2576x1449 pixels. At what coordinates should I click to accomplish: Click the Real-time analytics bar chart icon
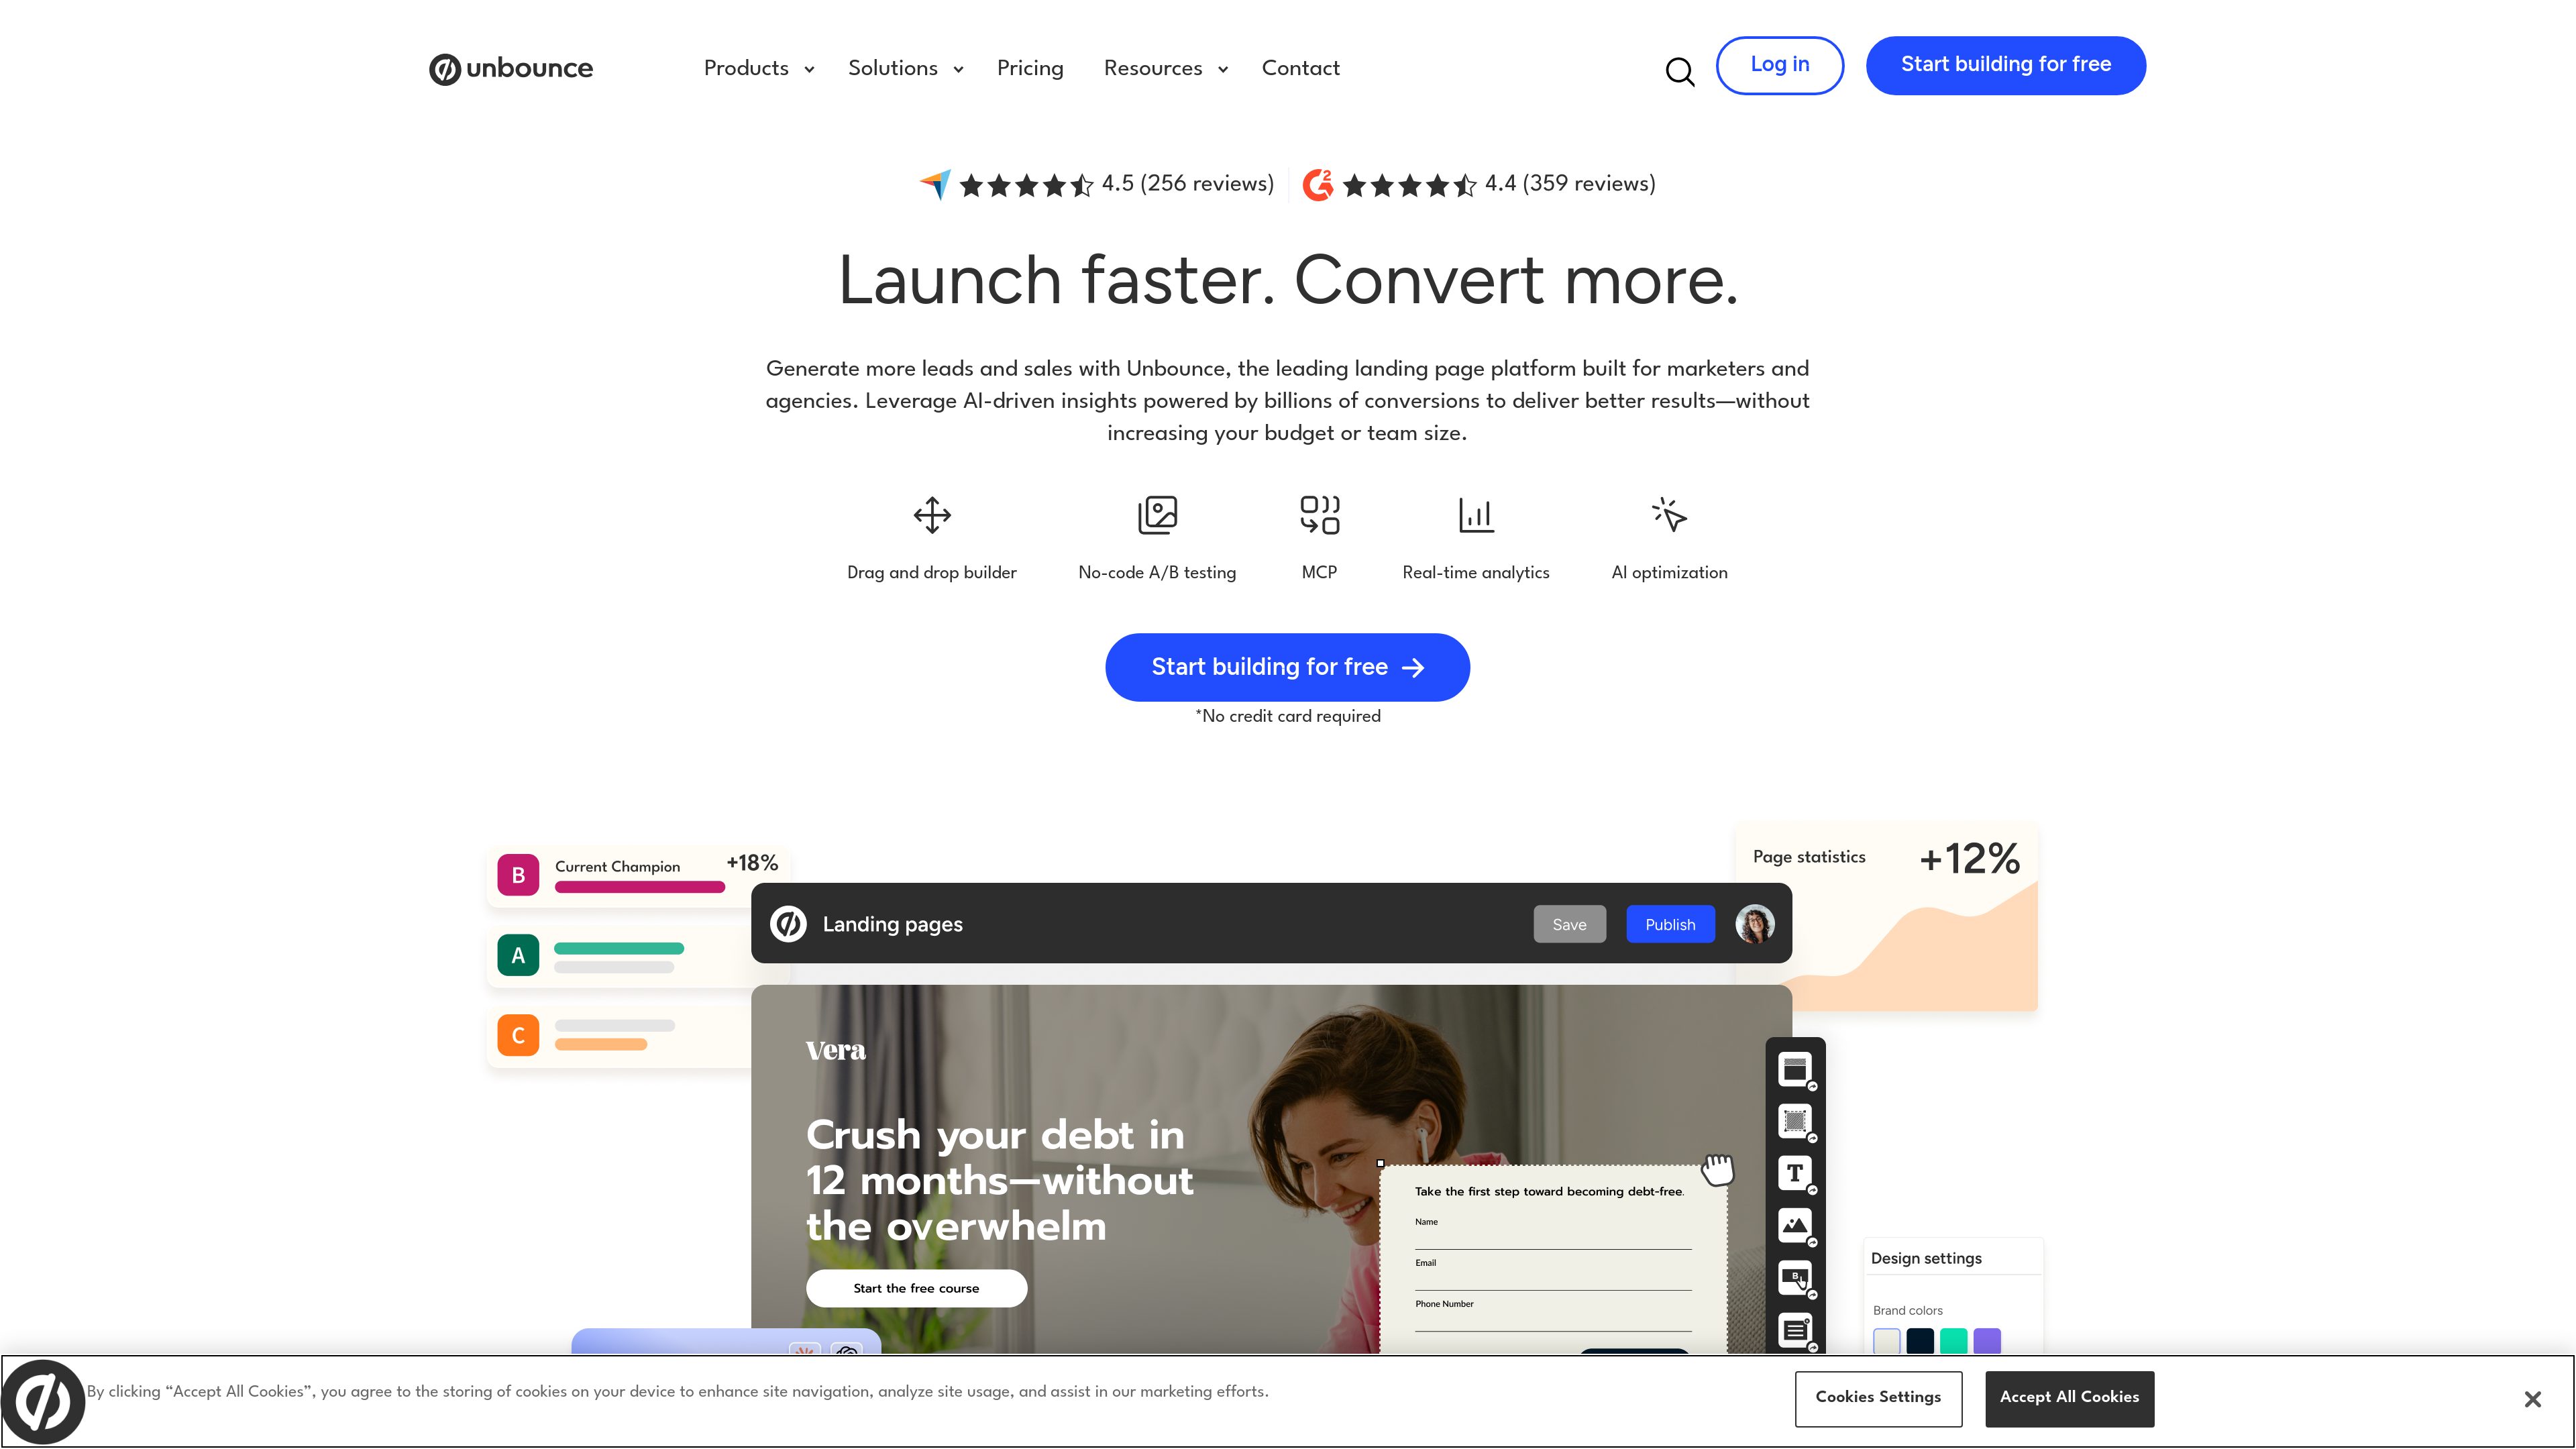1476,515
